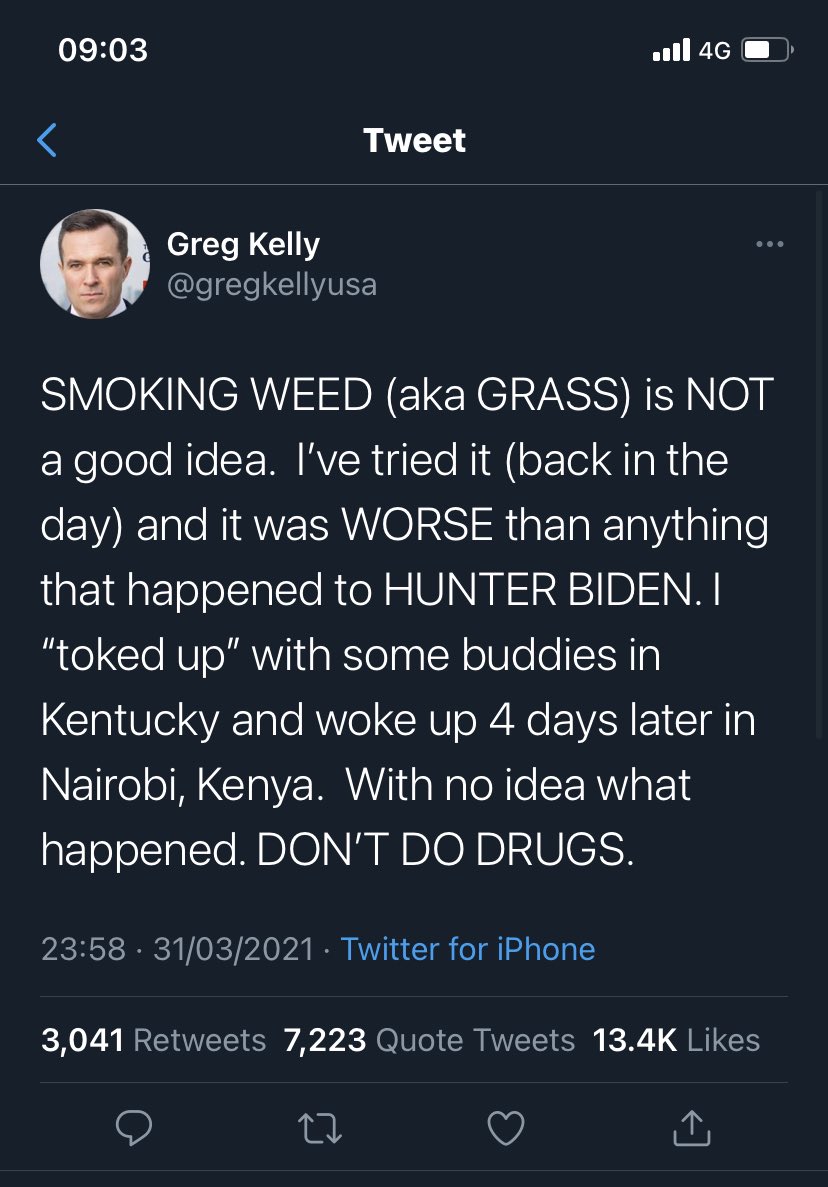View the 7,223 Quote Tweets list
The height and width of the screenshot is (1187, 828).
(x=429, y=1040)
